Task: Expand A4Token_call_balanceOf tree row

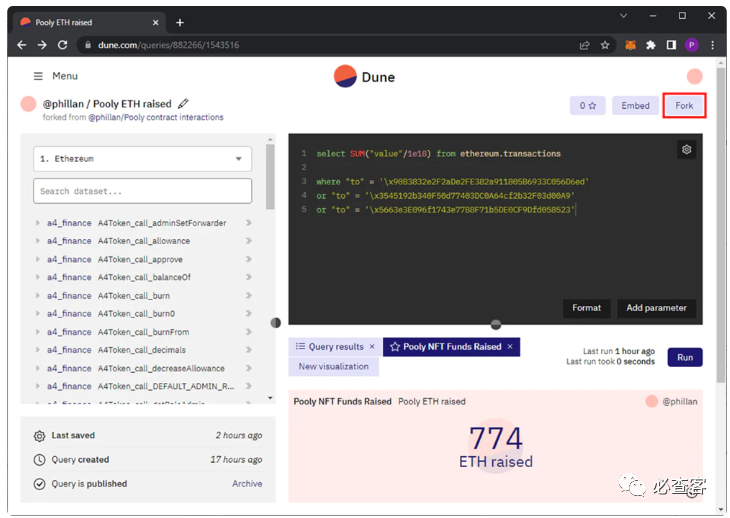Action: (x=38, y=277)
